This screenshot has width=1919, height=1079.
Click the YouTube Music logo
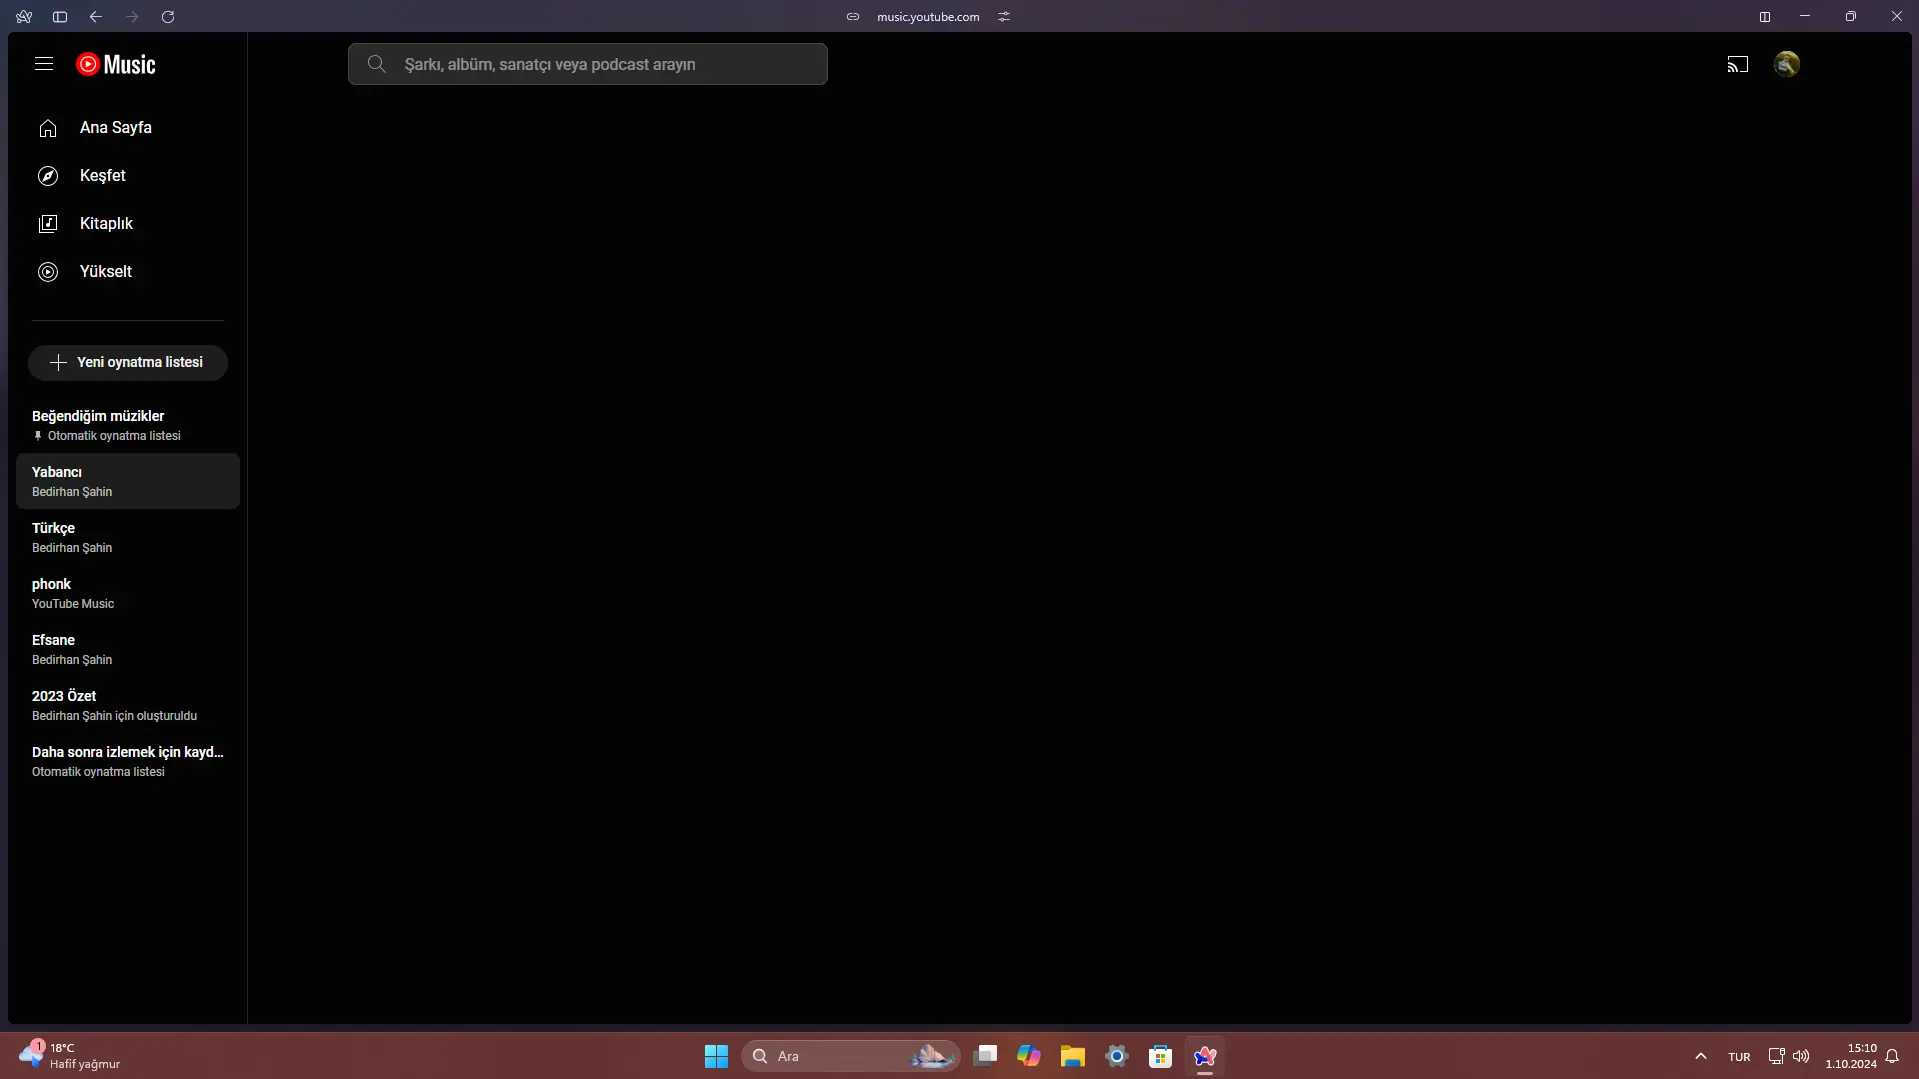116,64
